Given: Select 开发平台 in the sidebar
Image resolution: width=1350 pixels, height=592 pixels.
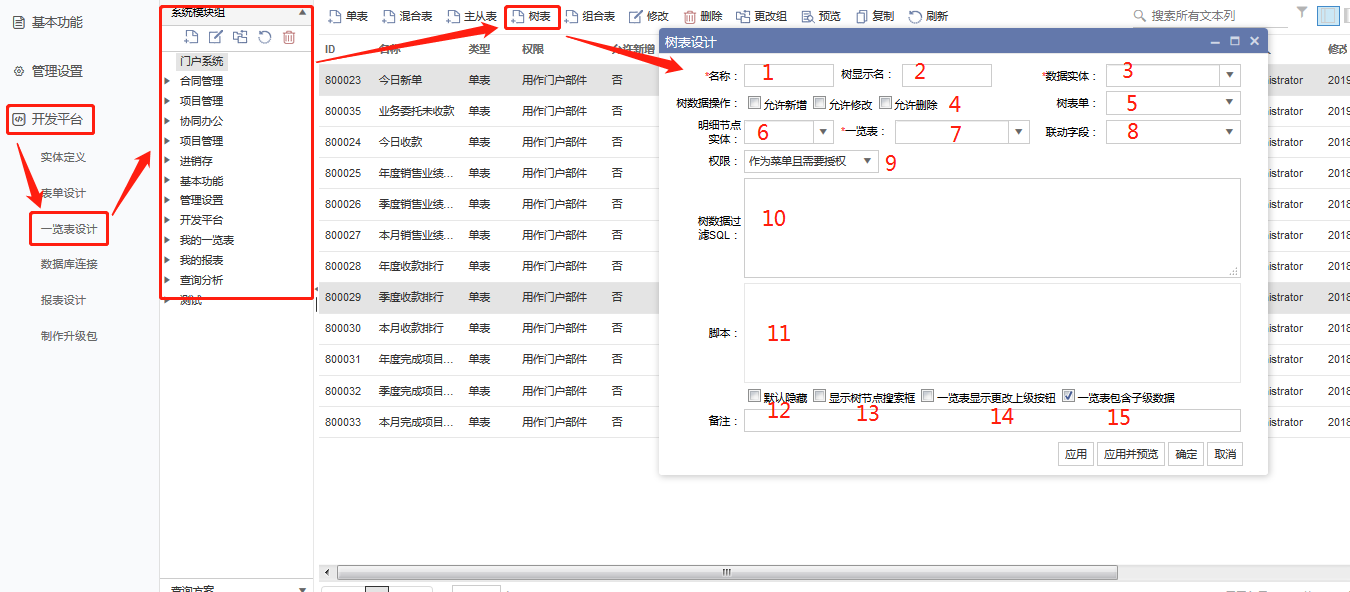Looking at the screenshot, I should point(57,120).
